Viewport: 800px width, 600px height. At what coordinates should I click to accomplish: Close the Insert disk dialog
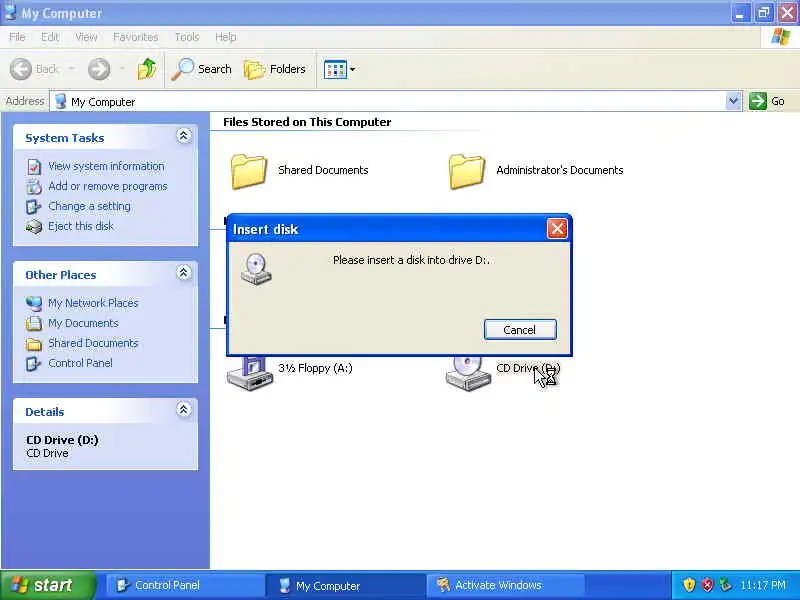(557, 229)
